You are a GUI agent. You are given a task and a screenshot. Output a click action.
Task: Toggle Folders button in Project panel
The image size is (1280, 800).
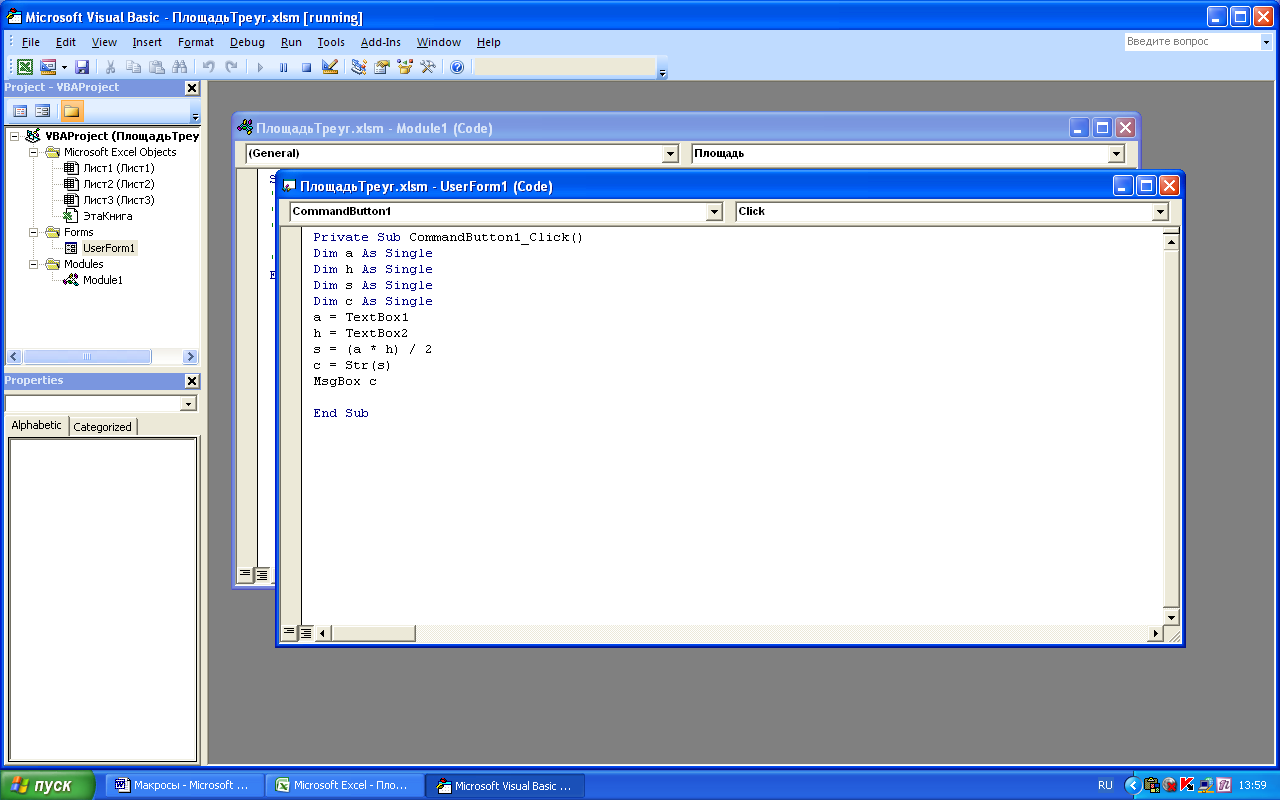pos(72,111)
